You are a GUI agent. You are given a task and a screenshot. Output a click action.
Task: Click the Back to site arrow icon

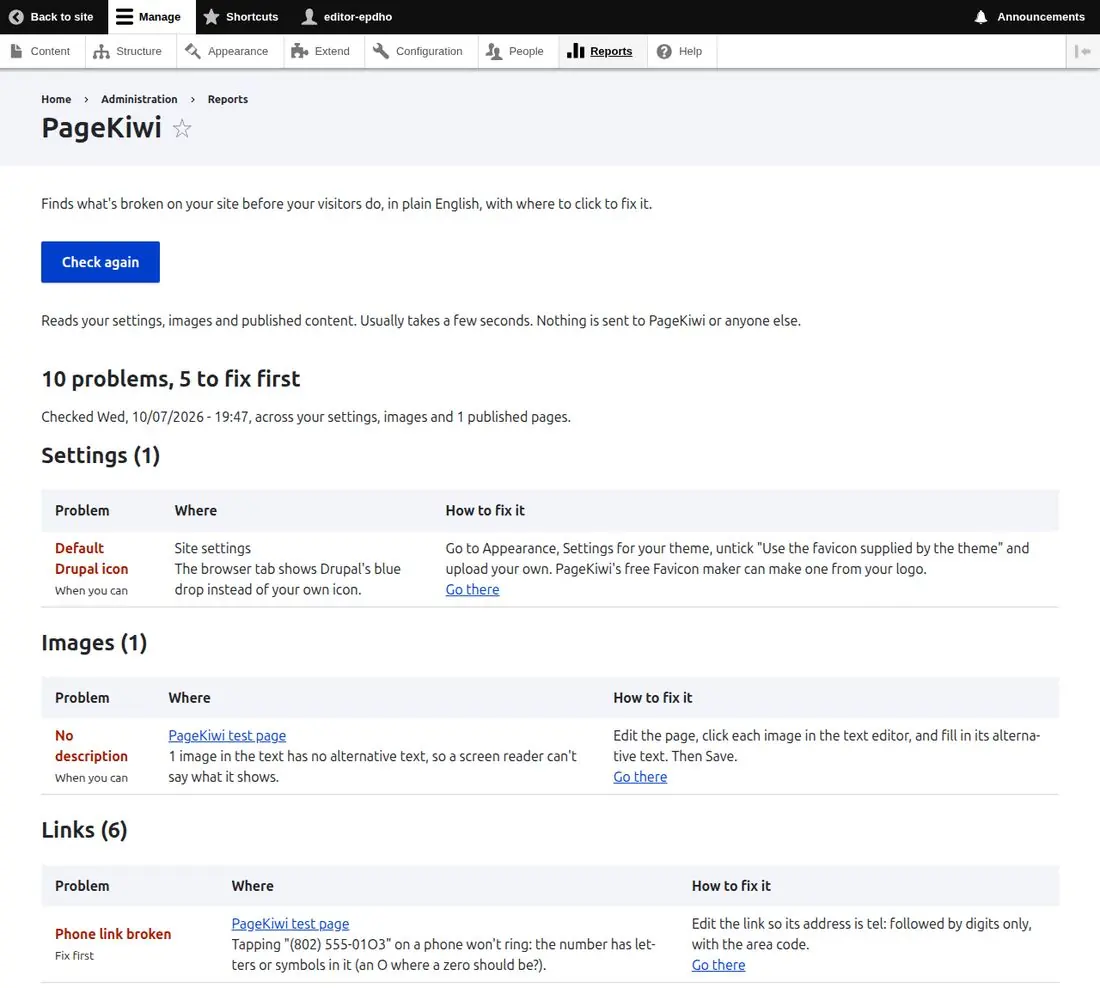tap(16, 17)
